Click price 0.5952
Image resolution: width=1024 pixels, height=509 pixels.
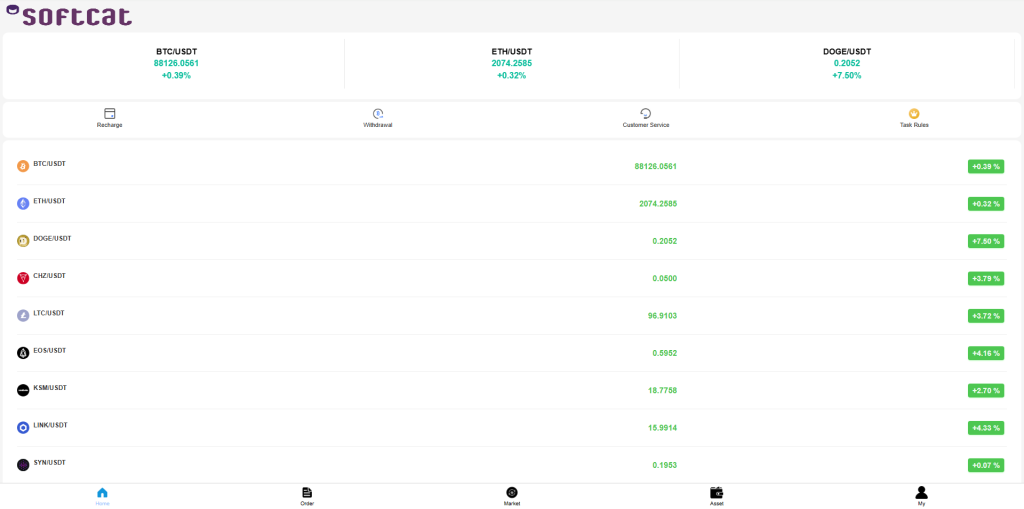665,353
